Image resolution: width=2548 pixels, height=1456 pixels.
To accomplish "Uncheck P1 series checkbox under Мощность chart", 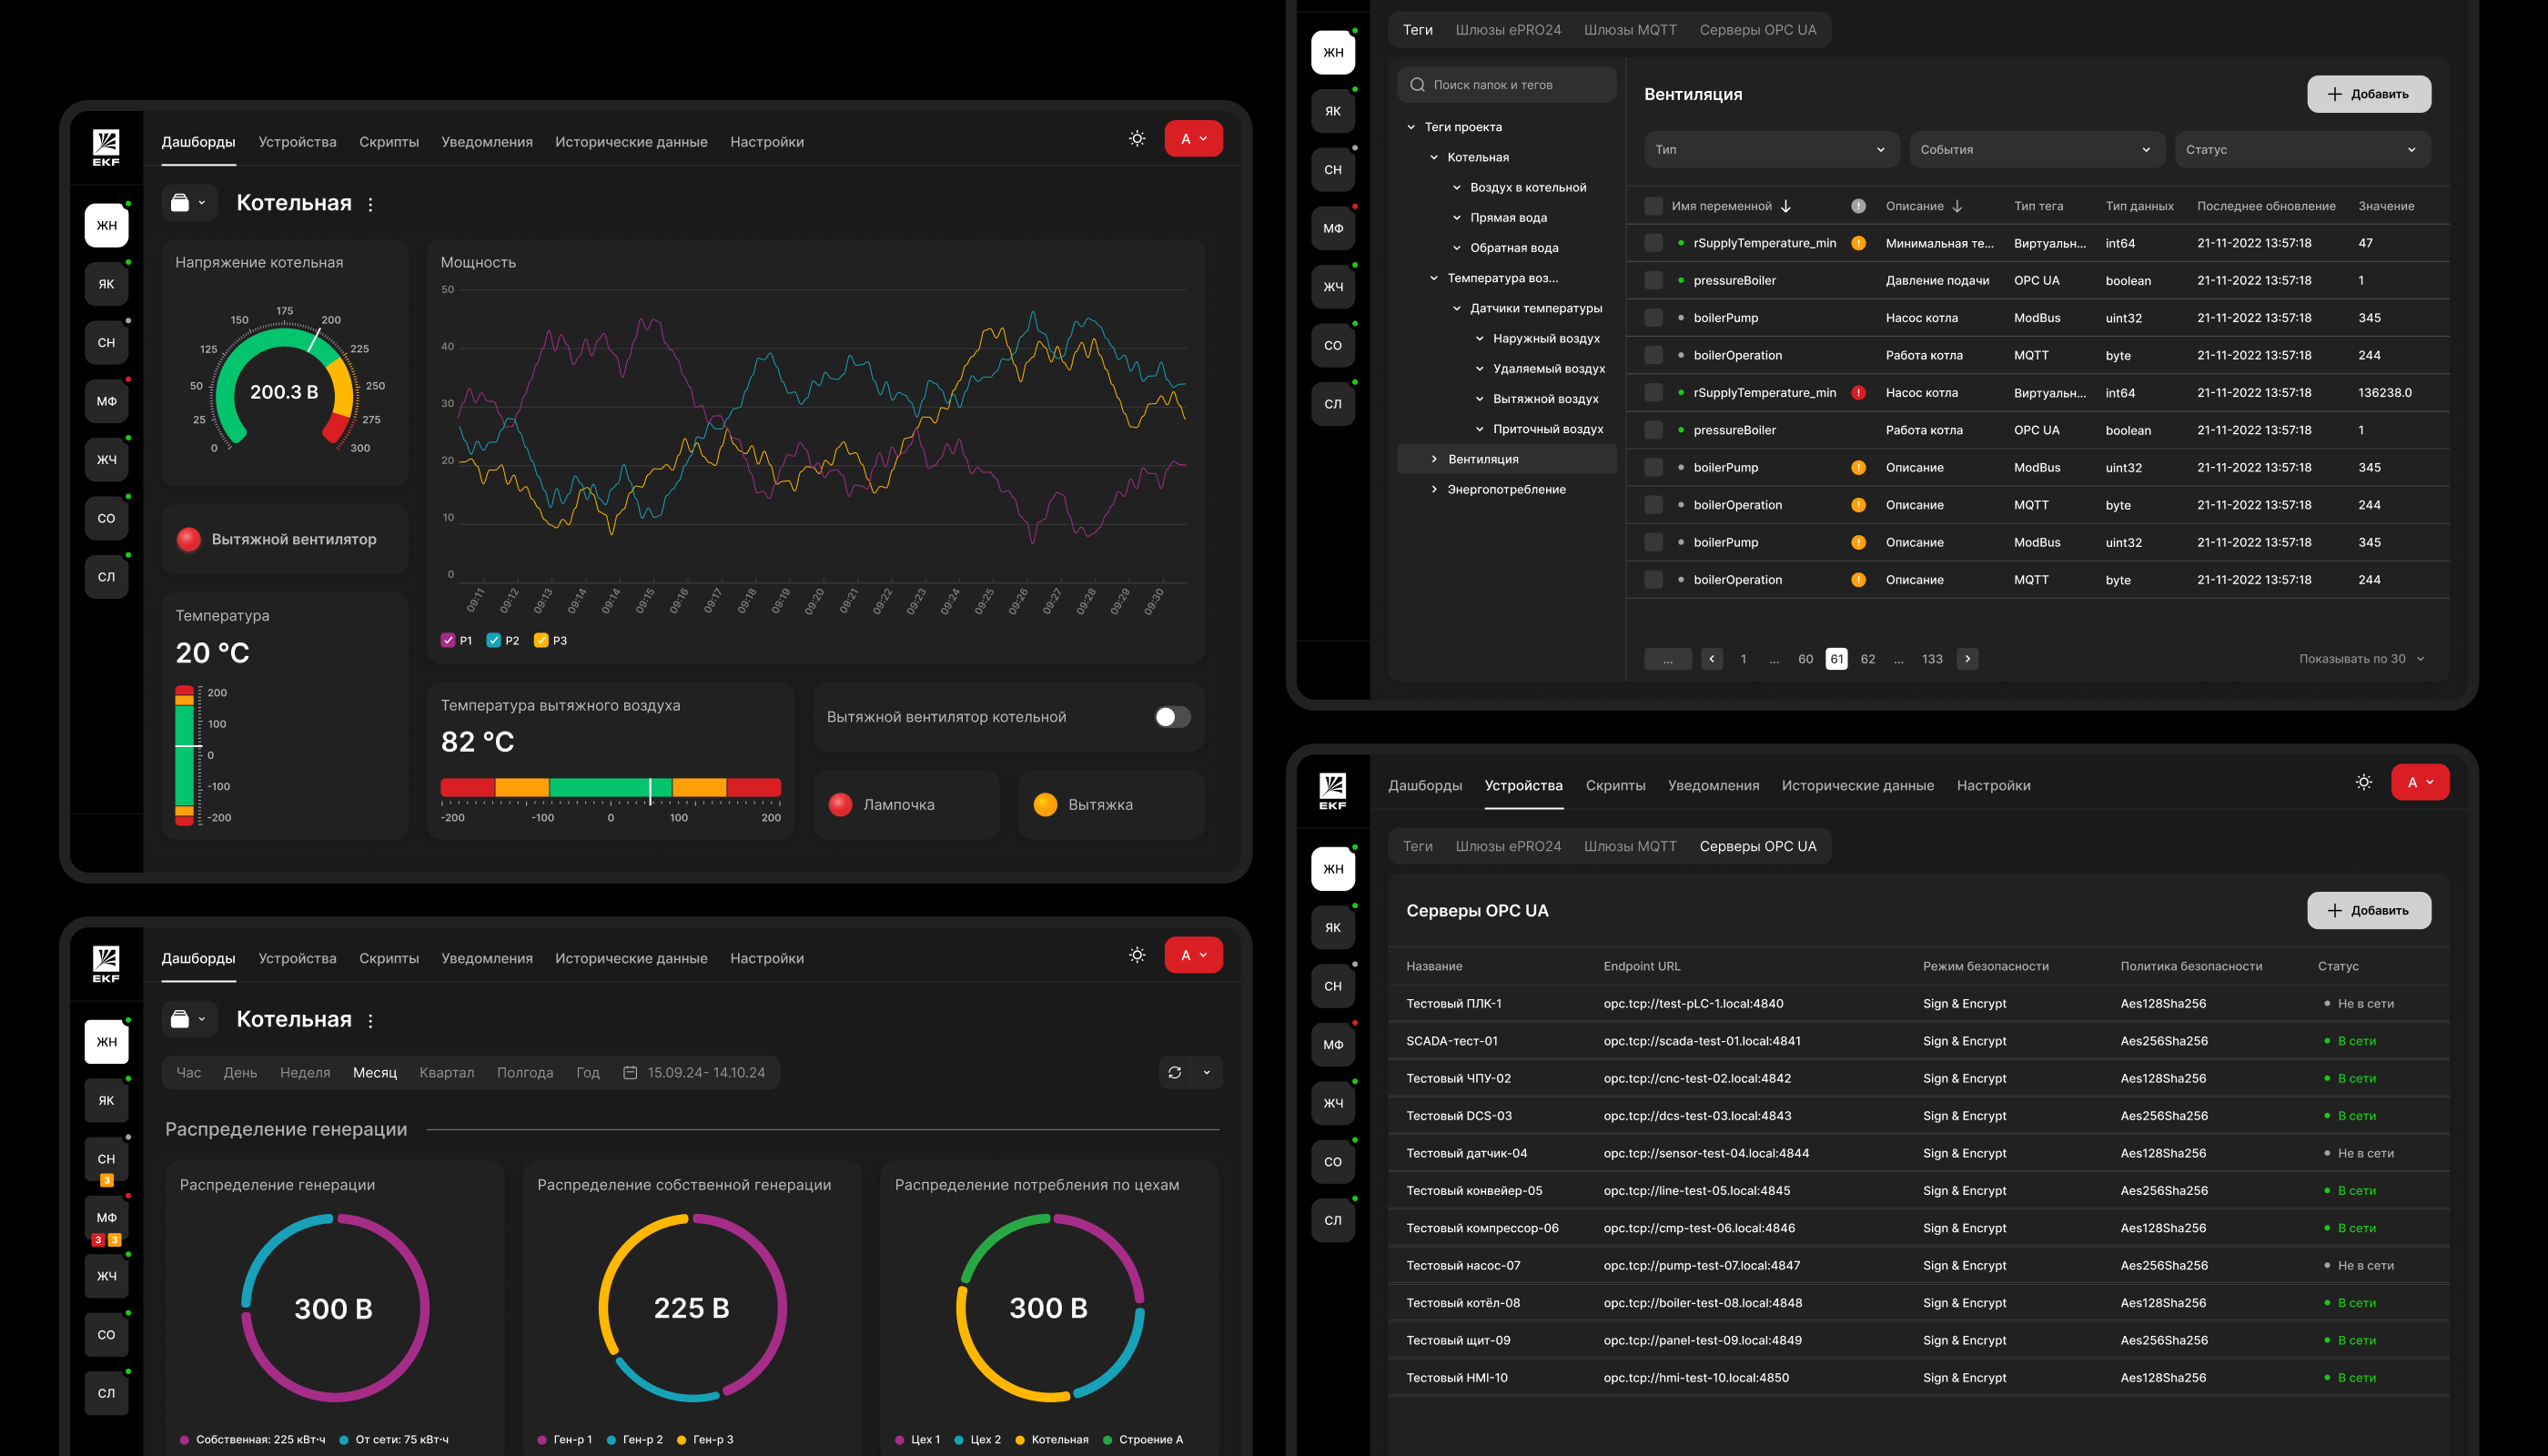I will pos(448,640).
